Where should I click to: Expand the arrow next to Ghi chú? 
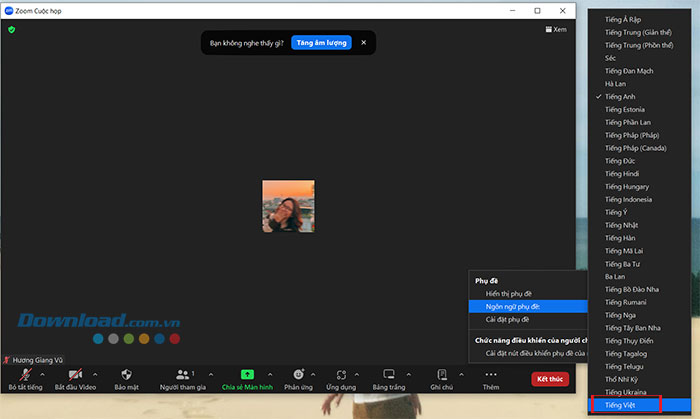(x=461, y=374)
